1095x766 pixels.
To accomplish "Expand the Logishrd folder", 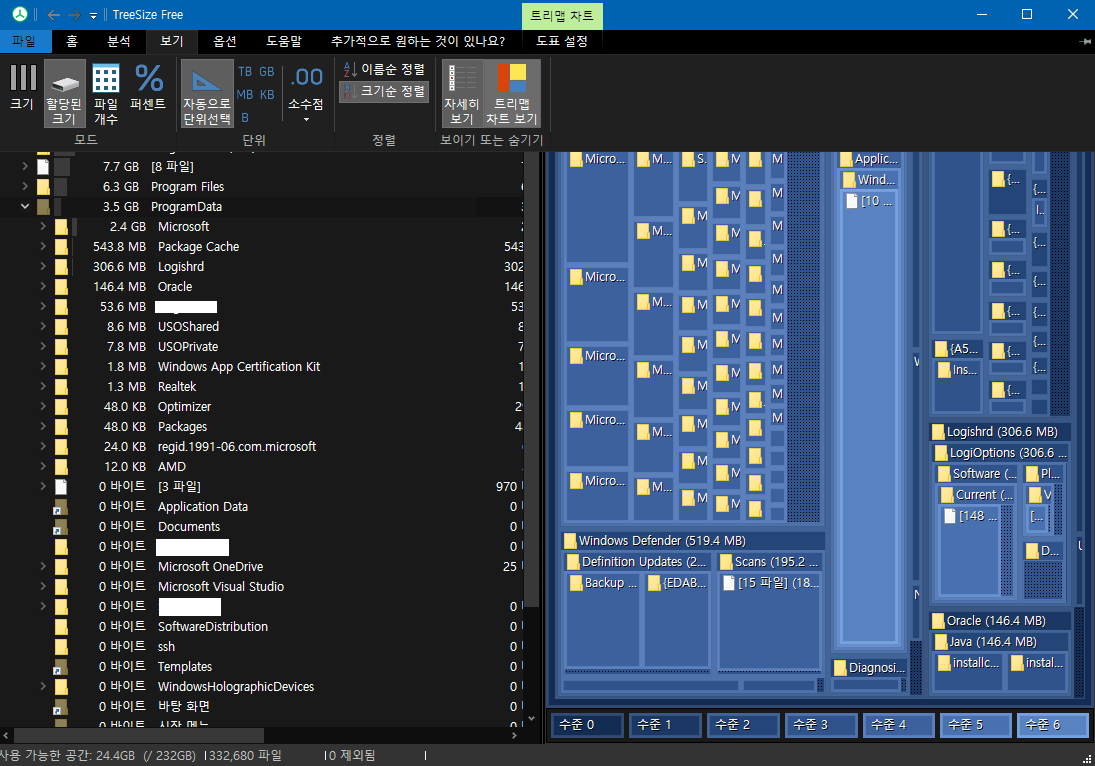I will coord(43,266).
